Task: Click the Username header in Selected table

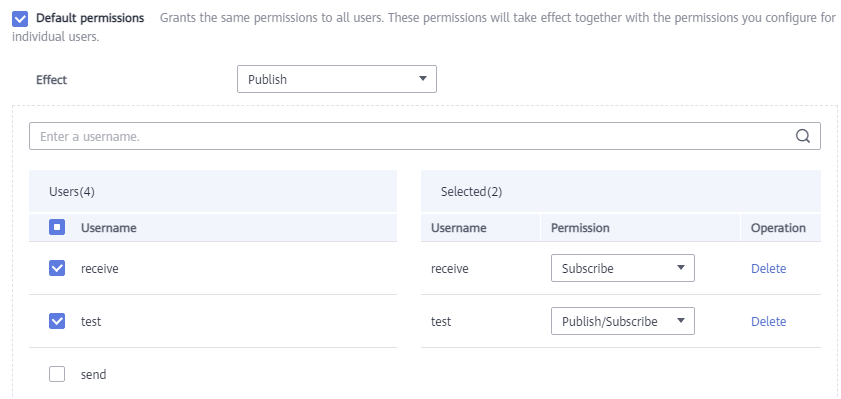Action: click(459, 228)
